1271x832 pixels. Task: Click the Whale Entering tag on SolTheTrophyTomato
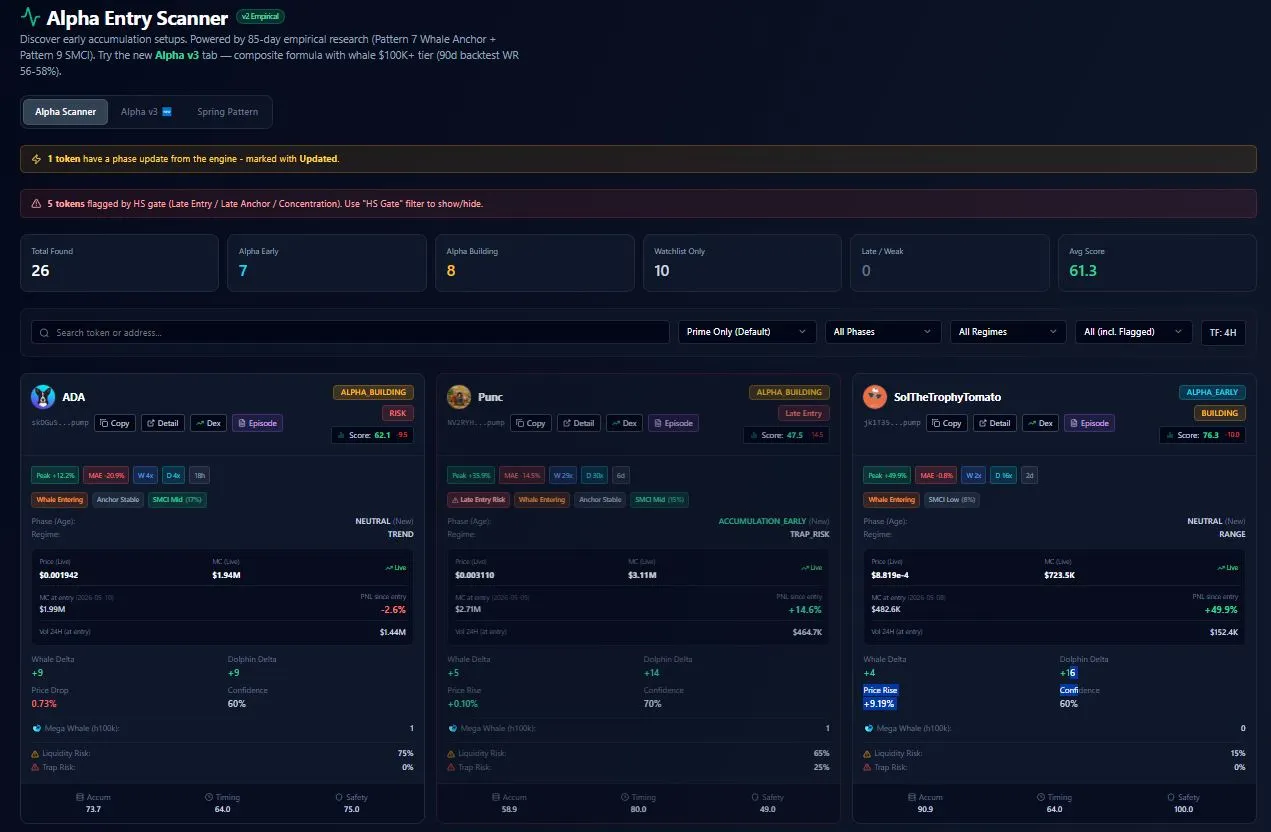coord(890,500)
